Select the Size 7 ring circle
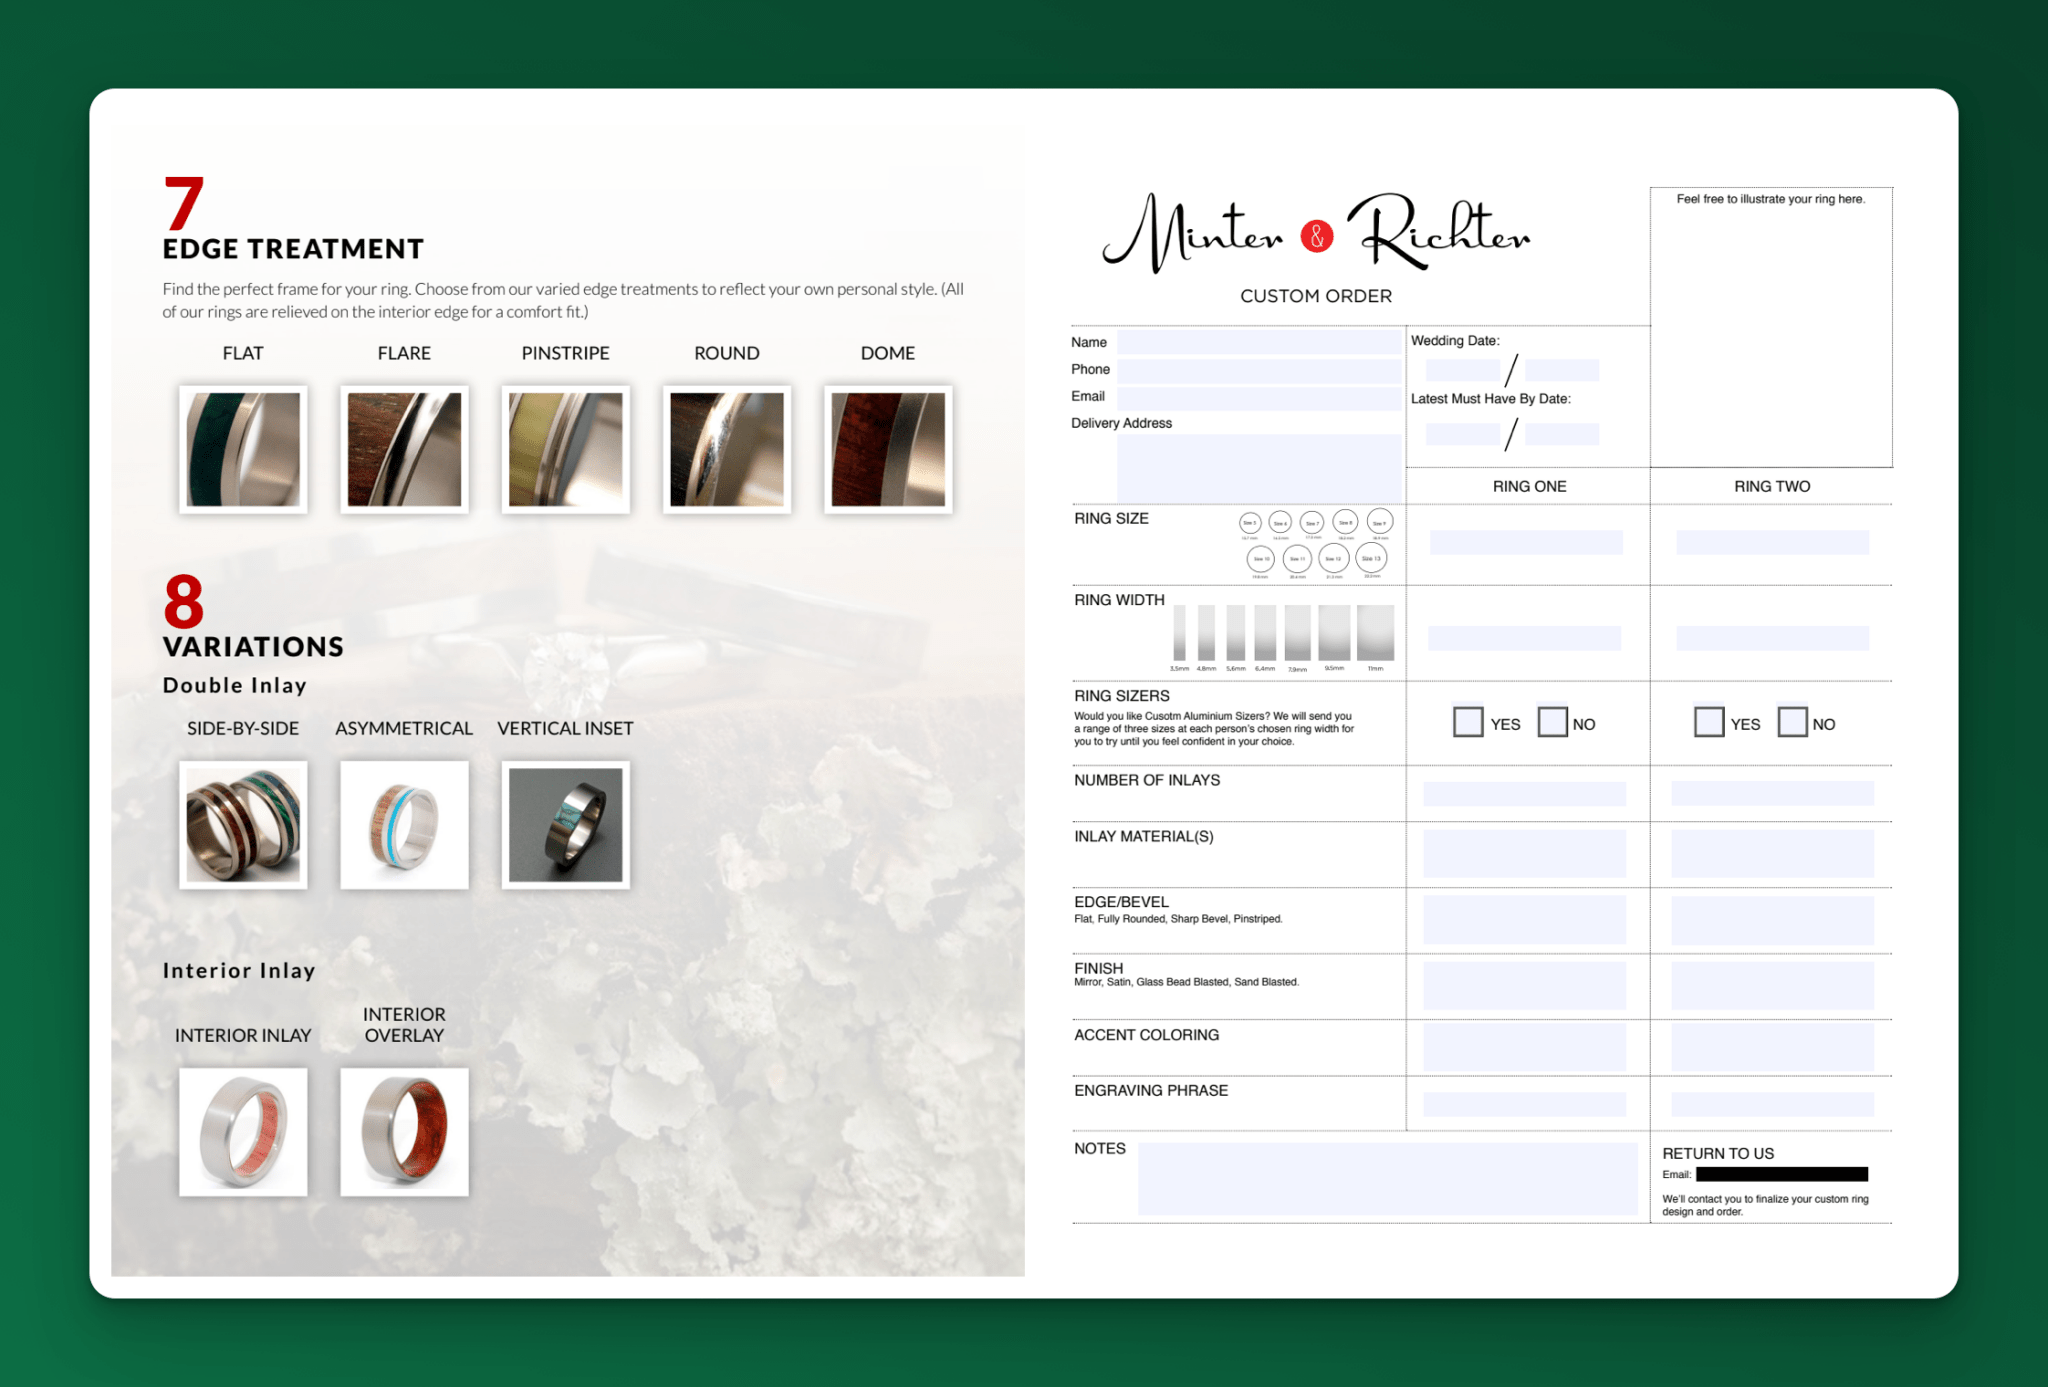Screen dimensions: 2048x1387 tap(1313, 522)
